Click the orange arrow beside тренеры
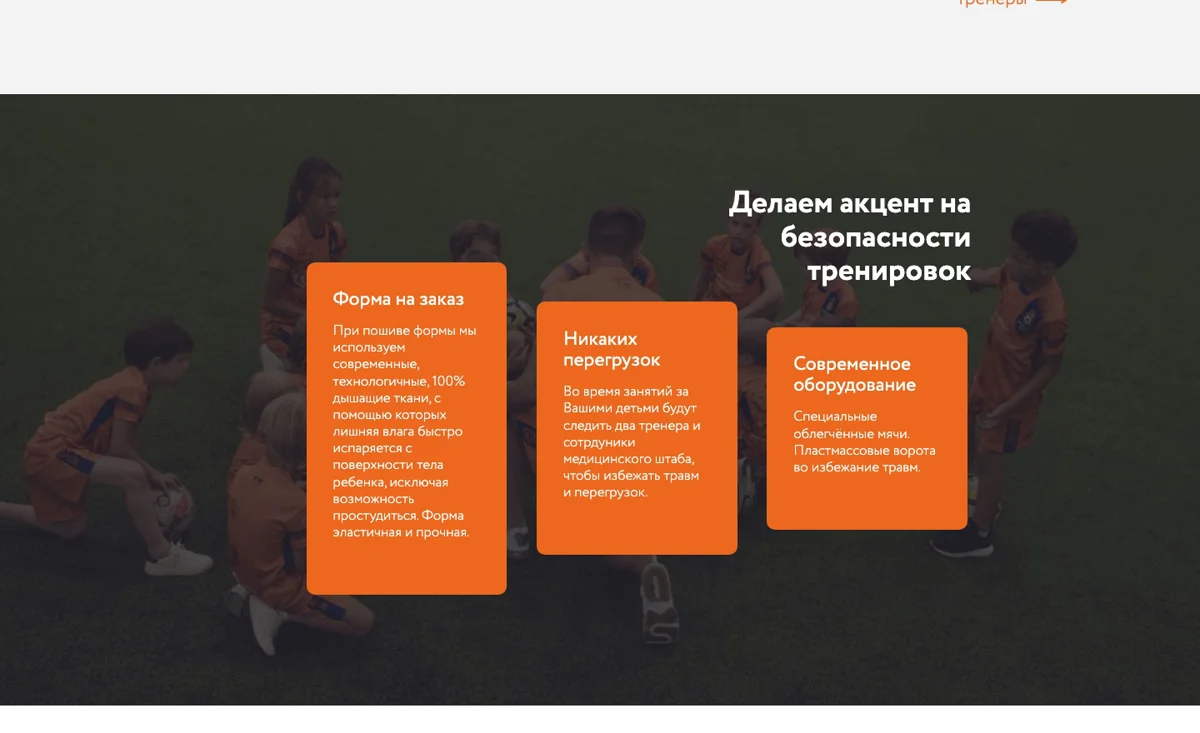The image size is (1200, 733). tap(1051, 2)
